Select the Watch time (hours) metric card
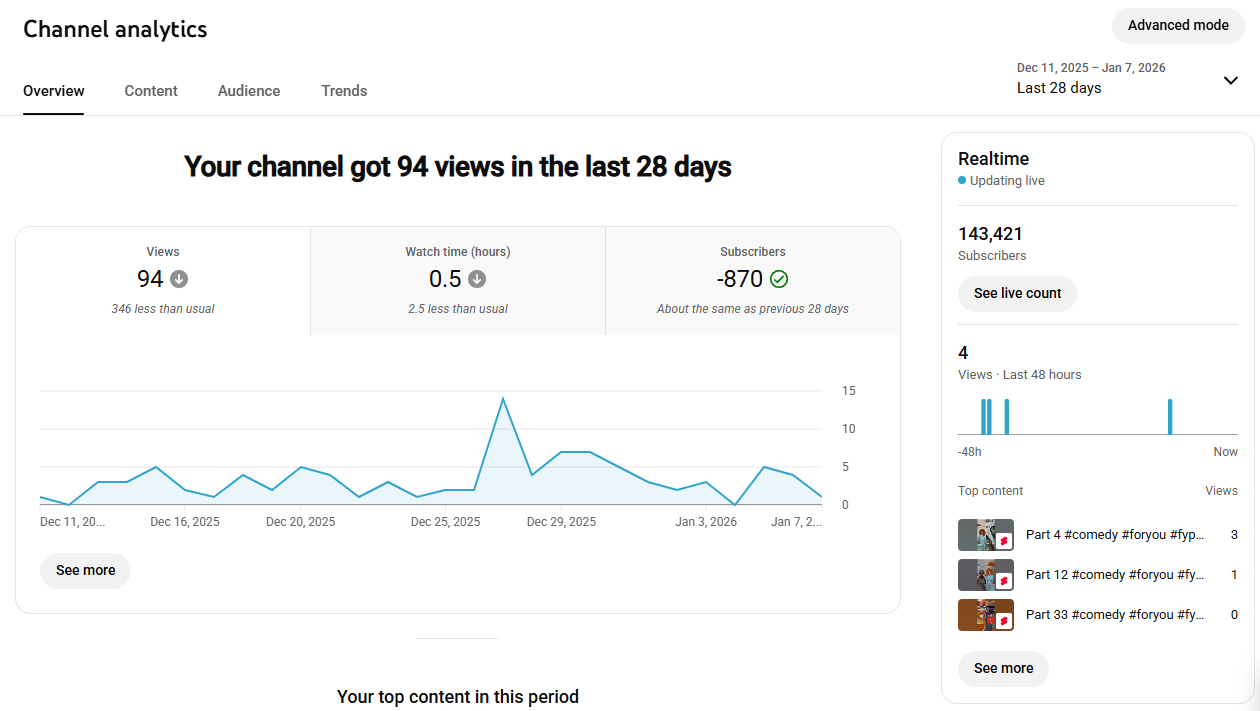 click(457, 280)
